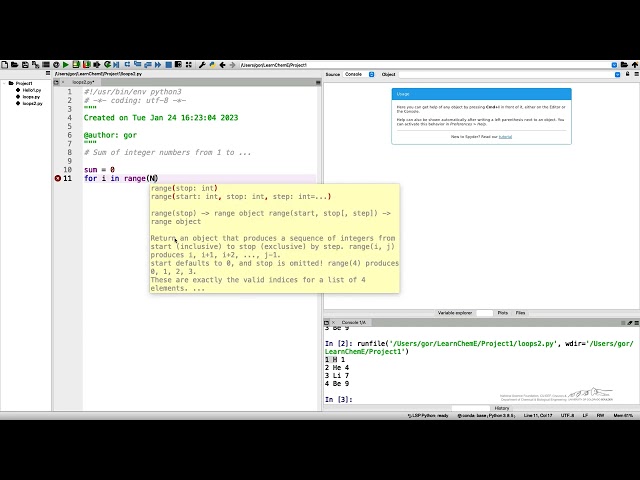The height and width of the screenshot is (480, 640).
Task: Click the Continue execution double-arrow icon
Action: [x=158, y=64]
